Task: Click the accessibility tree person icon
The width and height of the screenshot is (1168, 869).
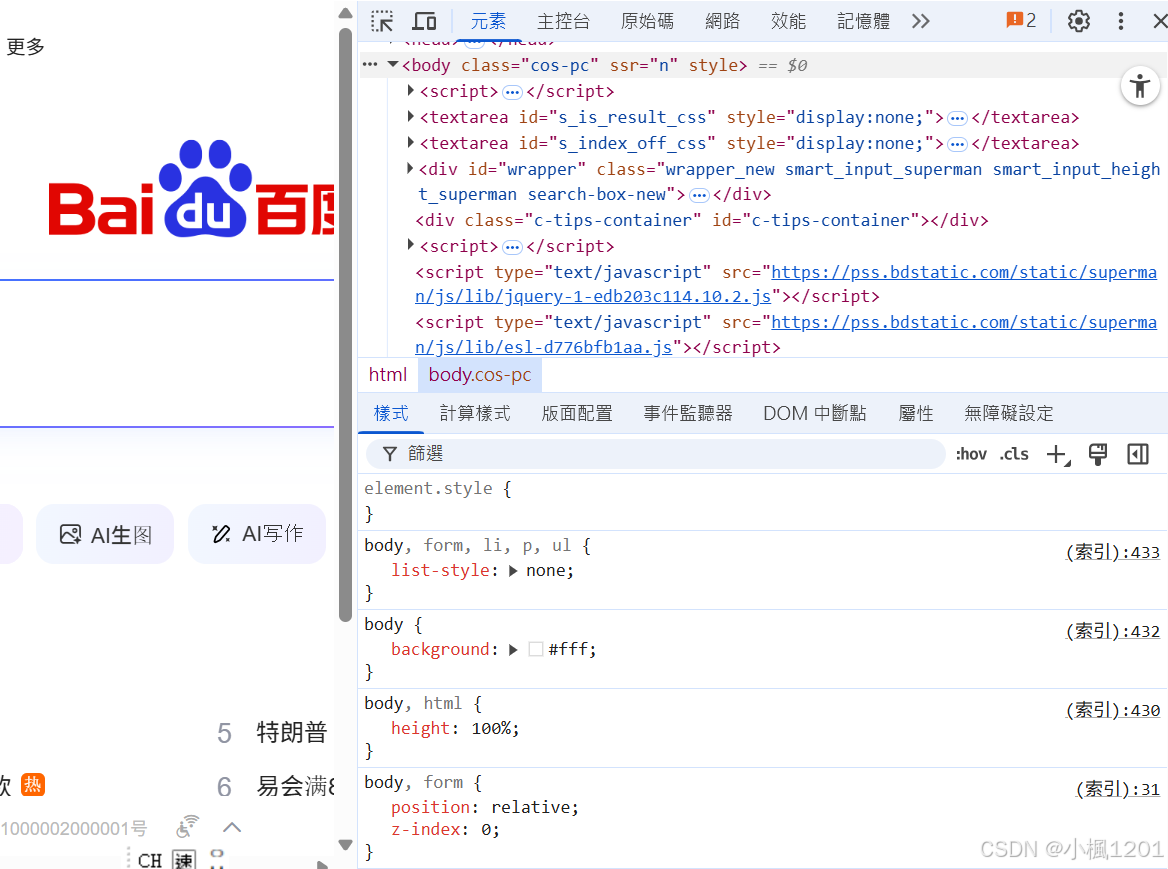Action: pos(1140,86)
